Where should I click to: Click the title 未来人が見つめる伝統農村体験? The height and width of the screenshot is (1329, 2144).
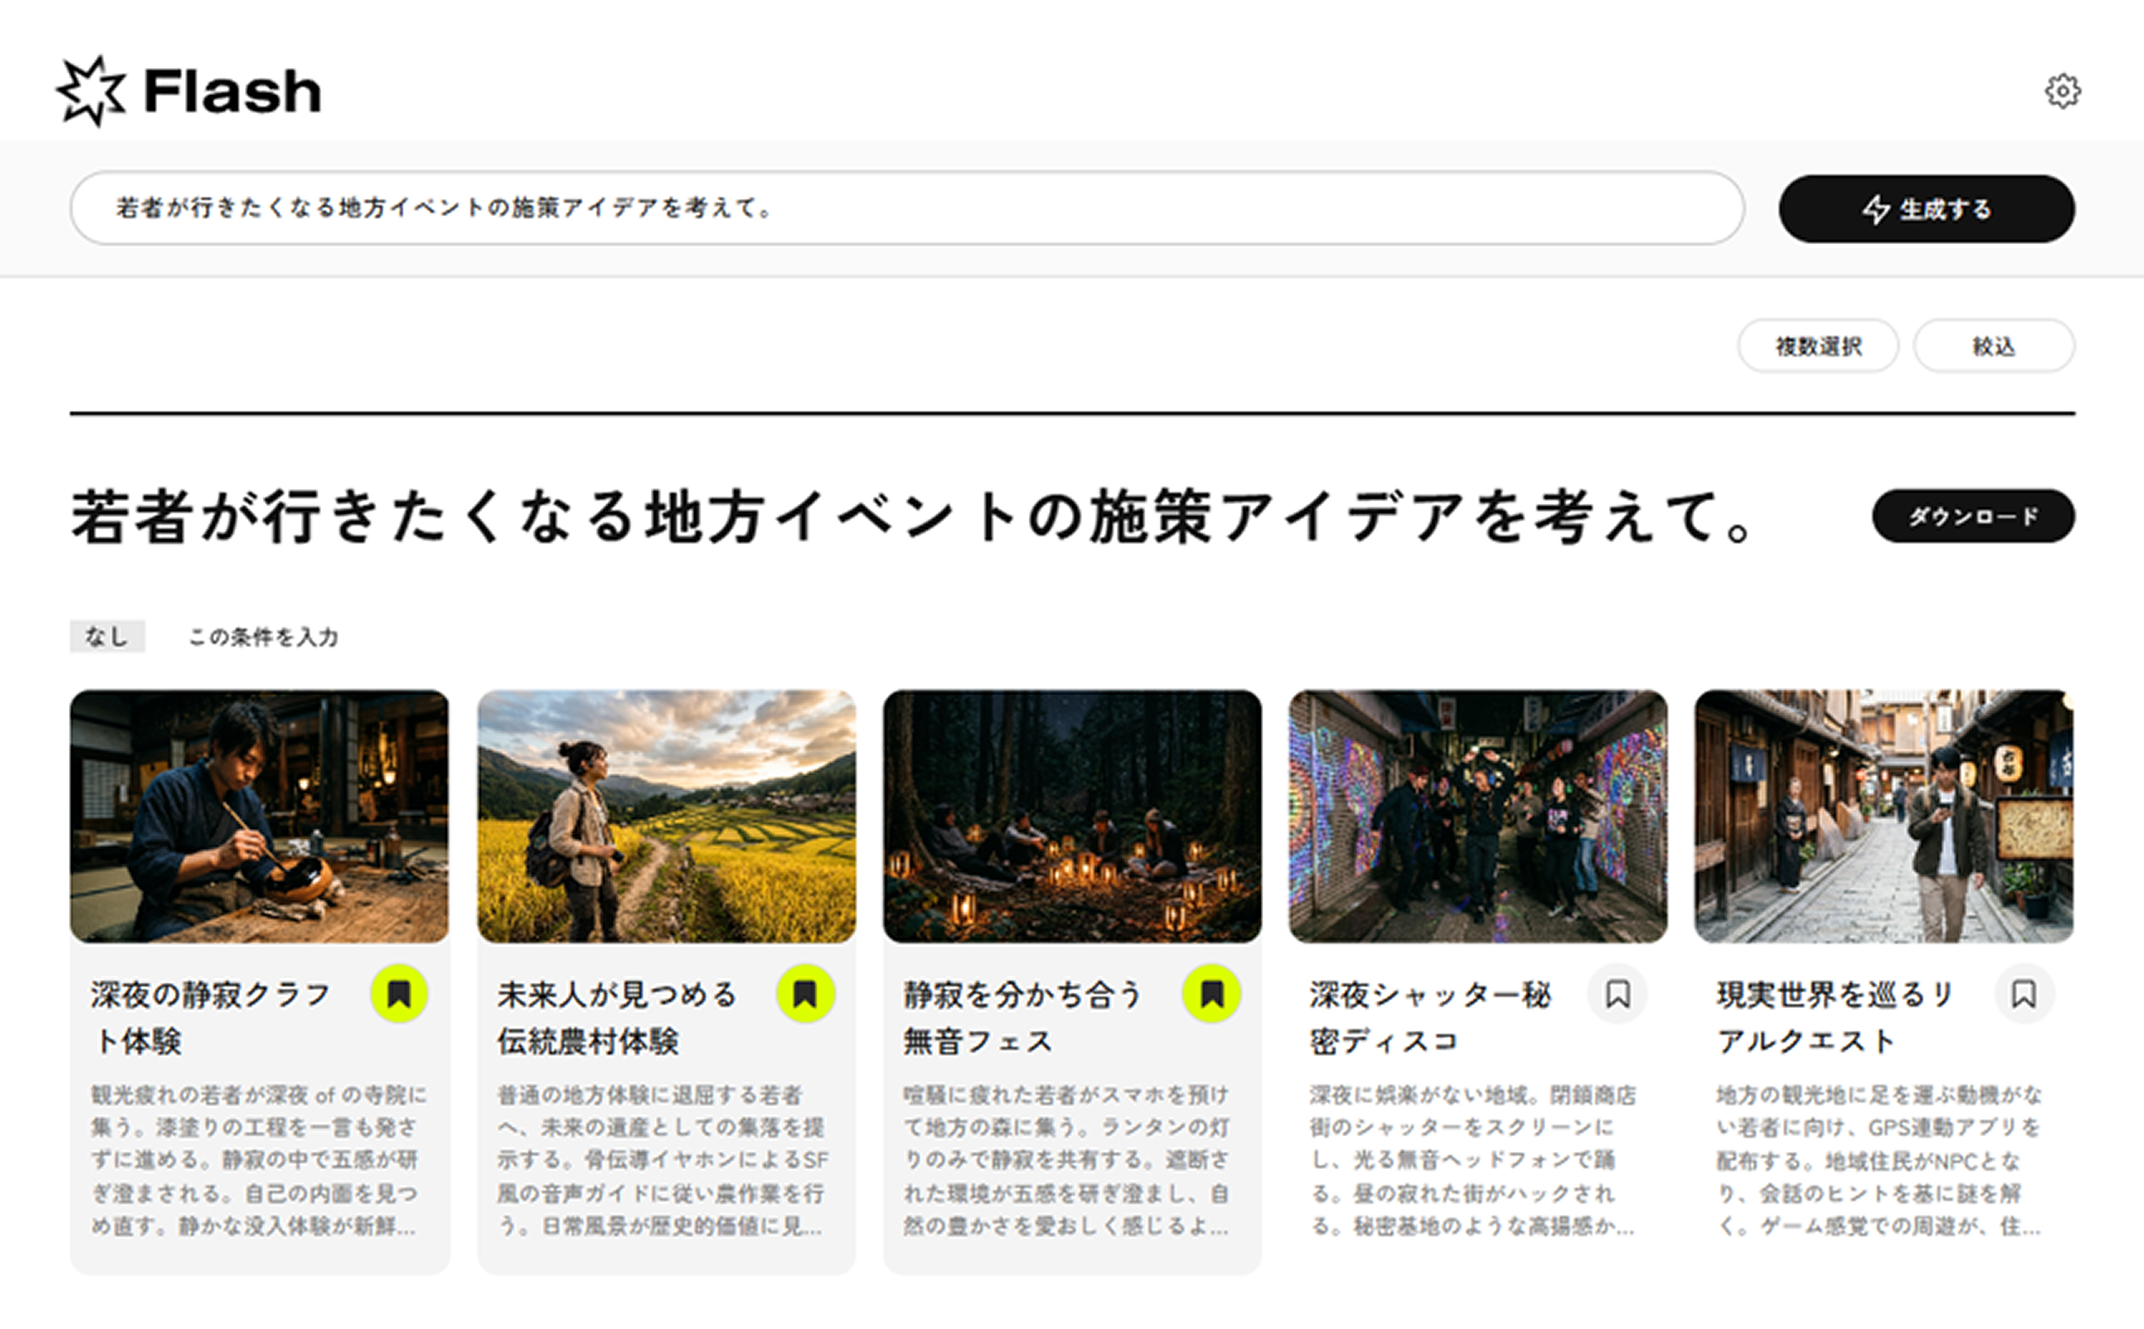618,1018
